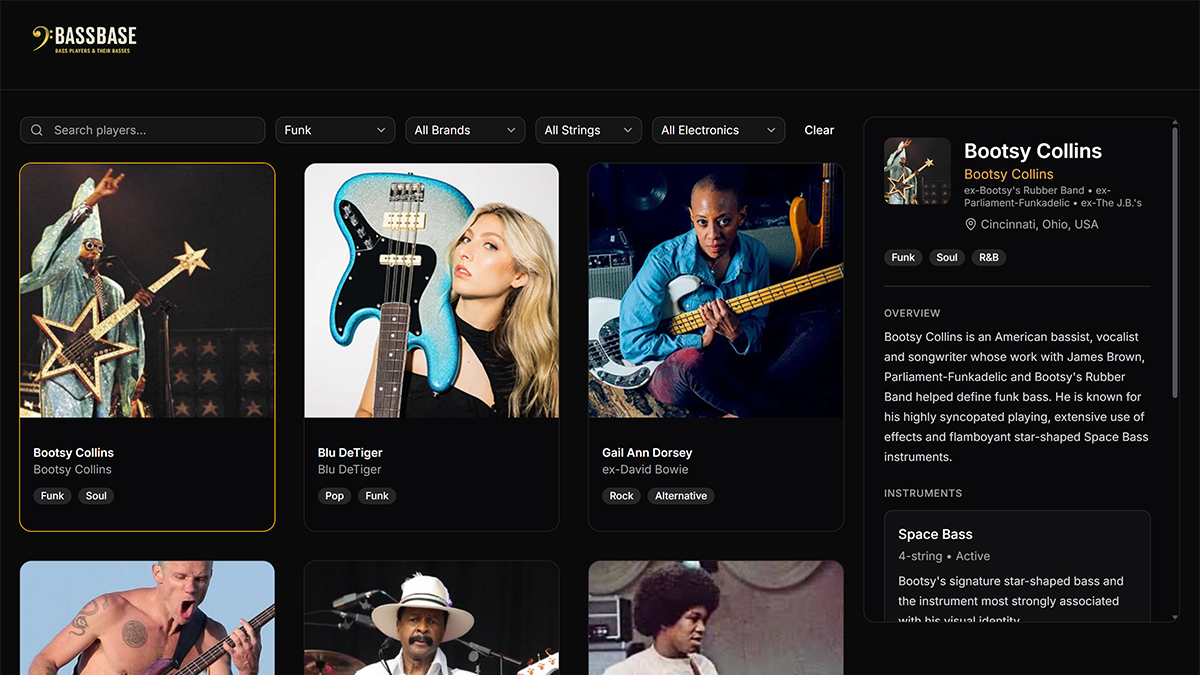Open the Blu DeTiger card photo

(x=431, y=290)
